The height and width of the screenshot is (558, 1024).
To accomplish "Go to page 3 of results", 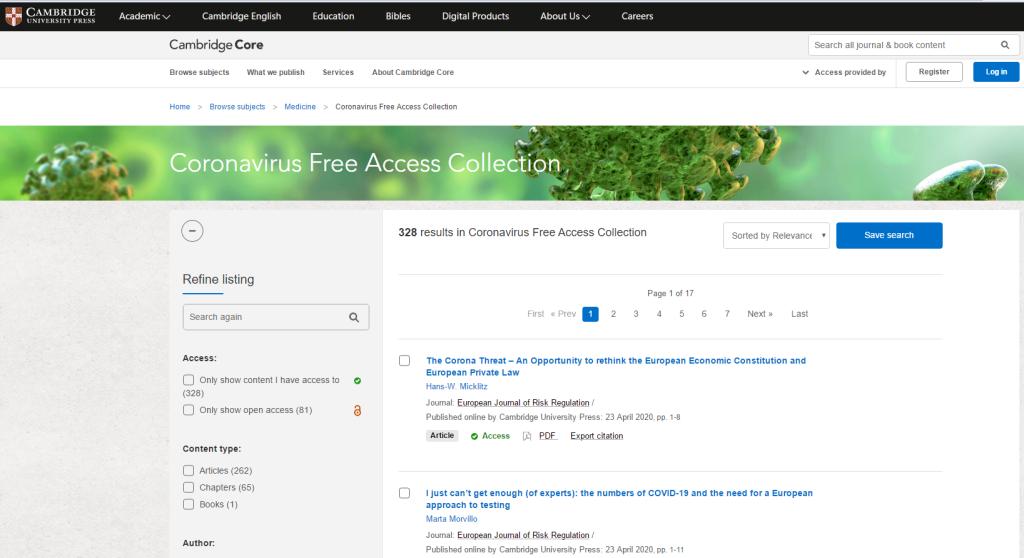I will [x=636, y=314].
